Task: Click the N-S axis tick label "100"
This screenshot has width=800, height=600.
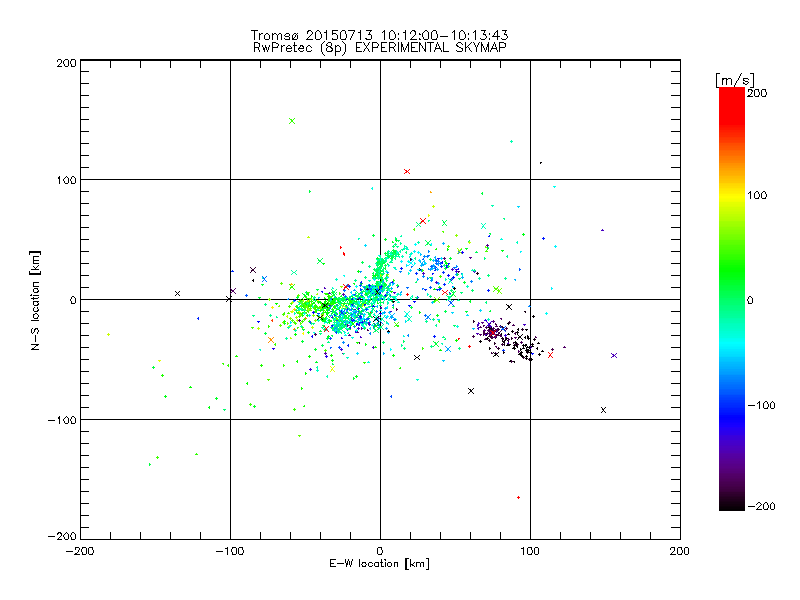Action: [x=66, y=181]
